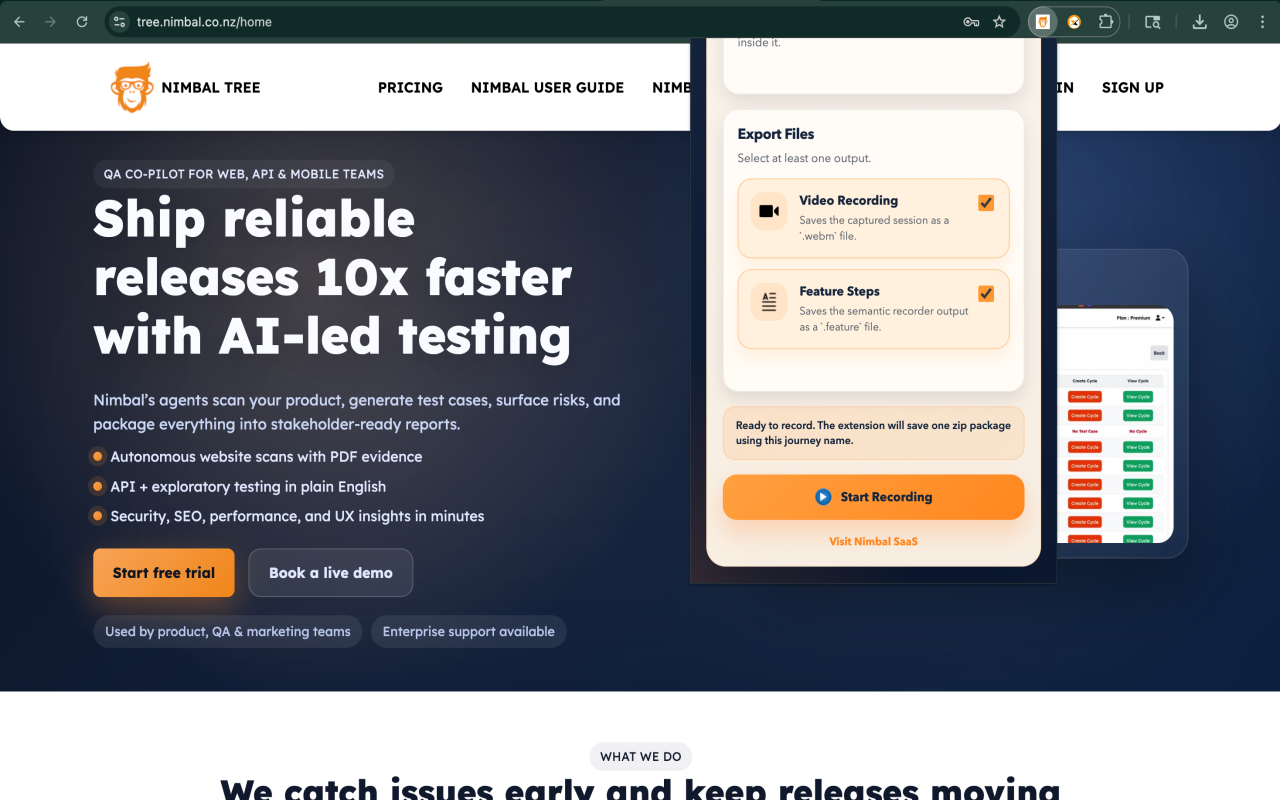Open the Chrome three-dot menu
1280x800 pixels.
(x=1262, y=21)
